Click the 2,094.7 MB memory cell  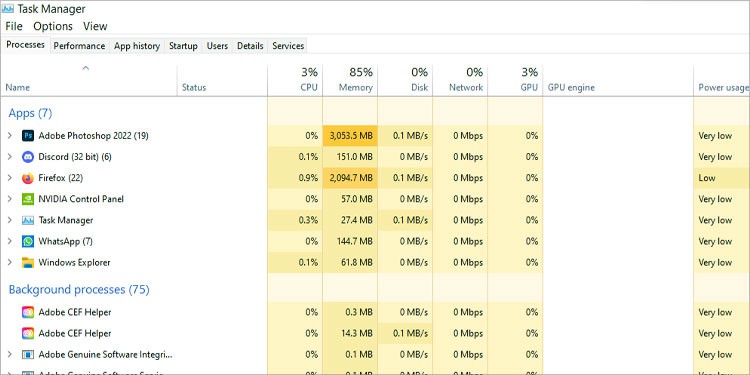click(350, 178)
